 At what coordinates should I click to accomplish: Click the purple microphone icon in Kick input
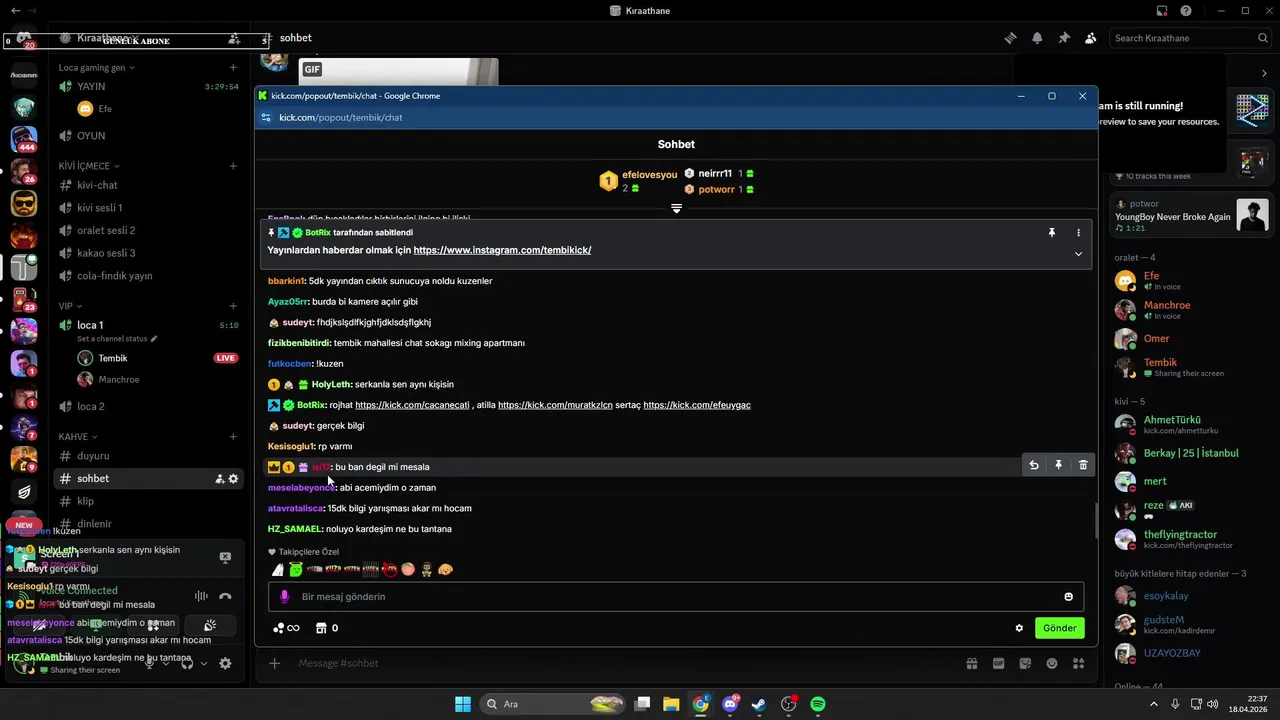click(x=284, y=597)
